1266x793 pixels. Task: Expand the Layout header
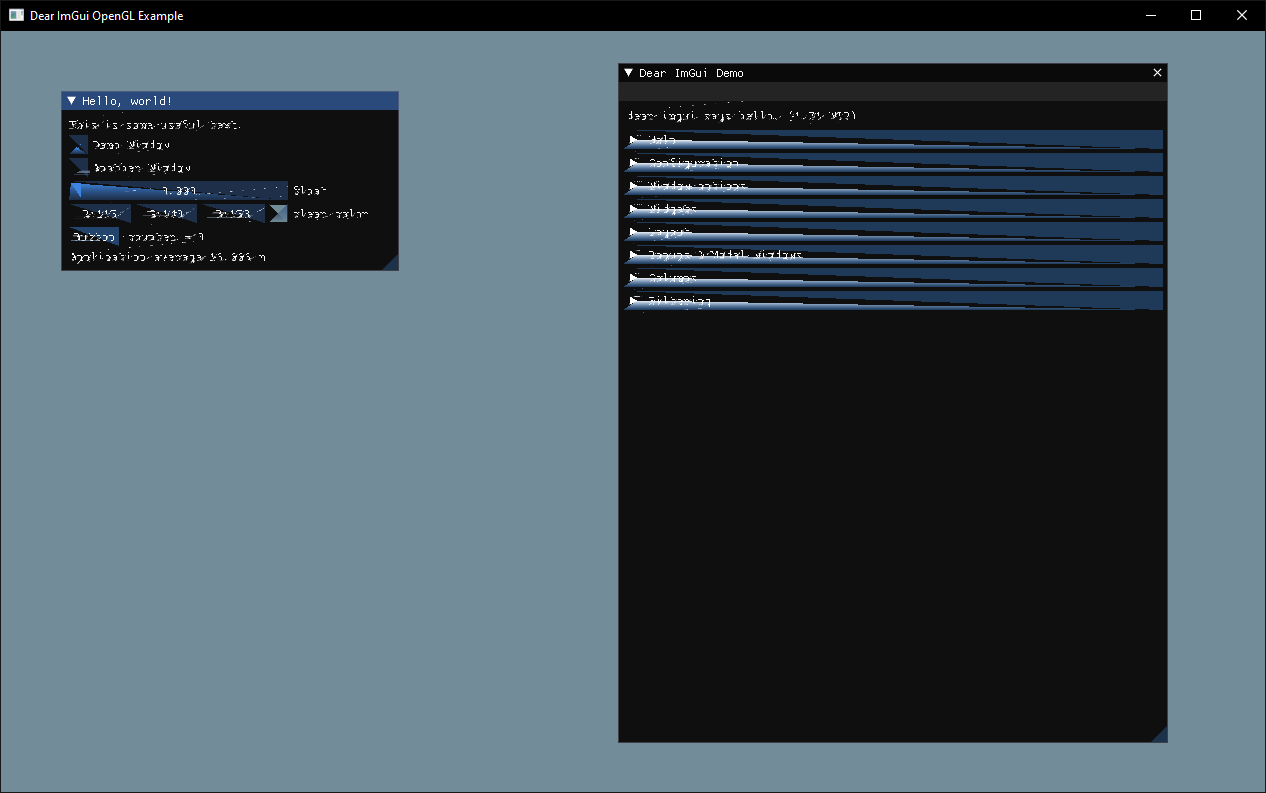(x=893, y=232)
